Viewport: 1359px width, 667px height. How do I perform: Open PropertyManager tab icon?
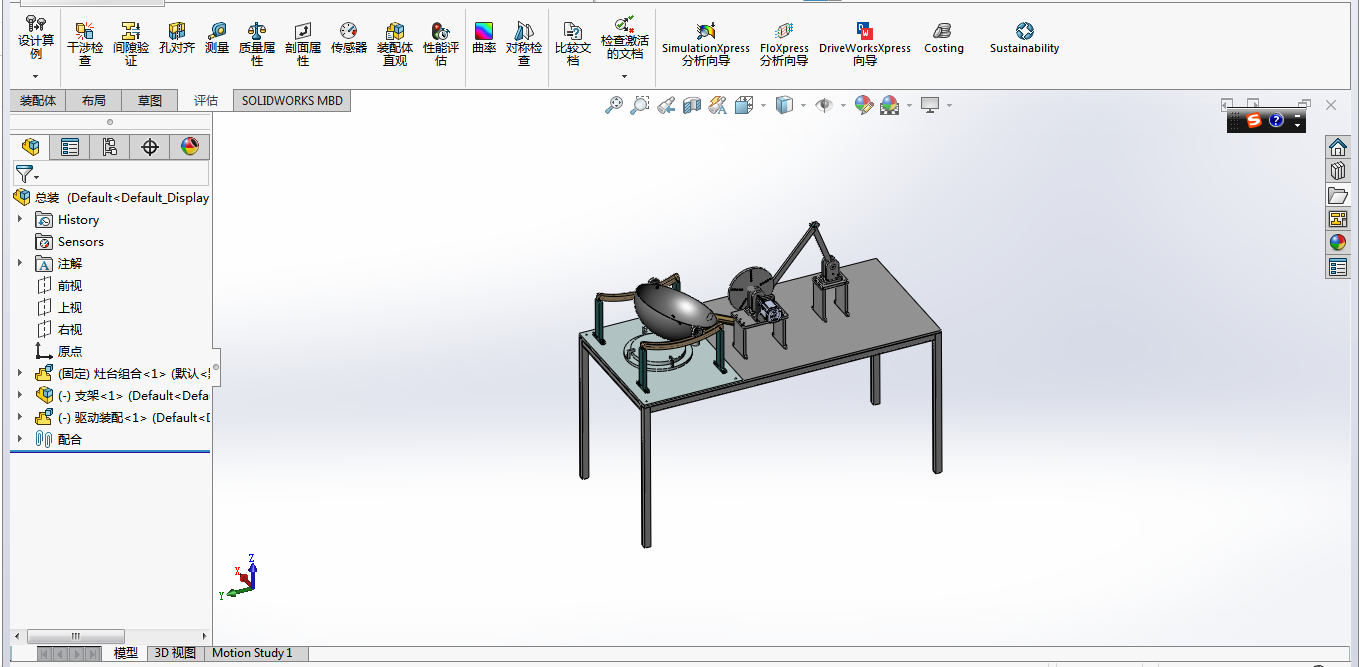click(70, 148)
